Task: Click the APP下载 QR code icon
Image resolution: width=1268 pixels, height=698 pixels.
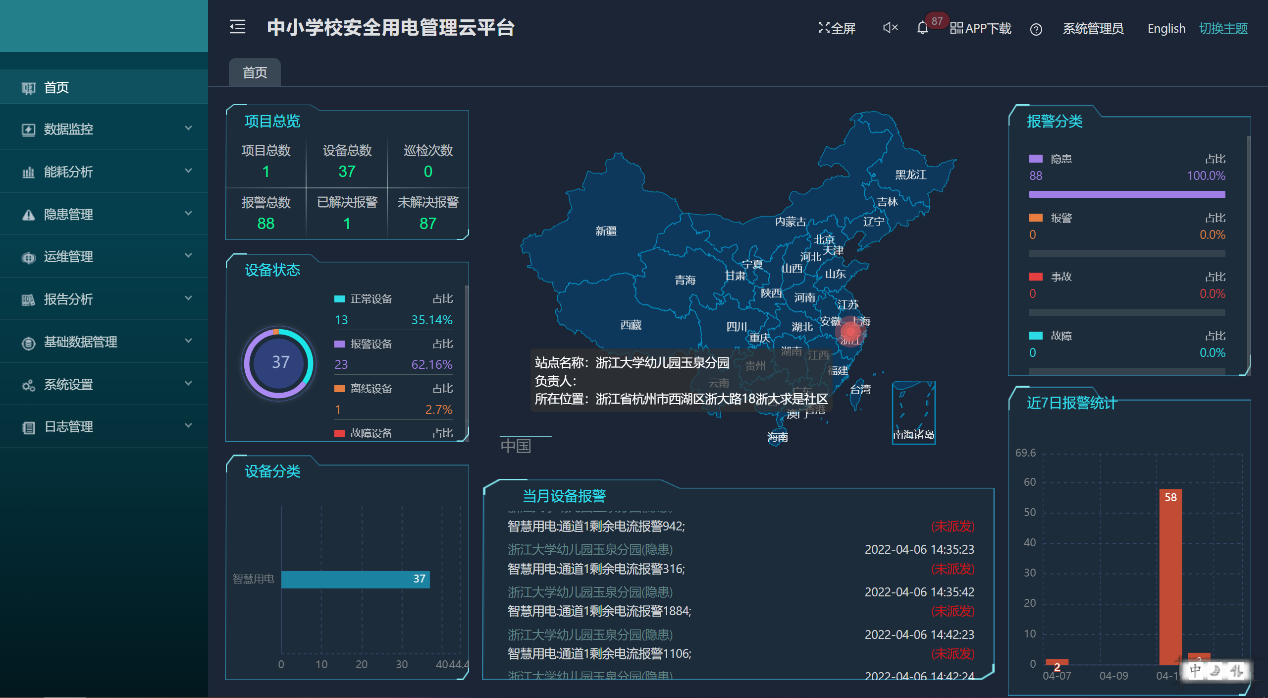Action: pos(956,28)
